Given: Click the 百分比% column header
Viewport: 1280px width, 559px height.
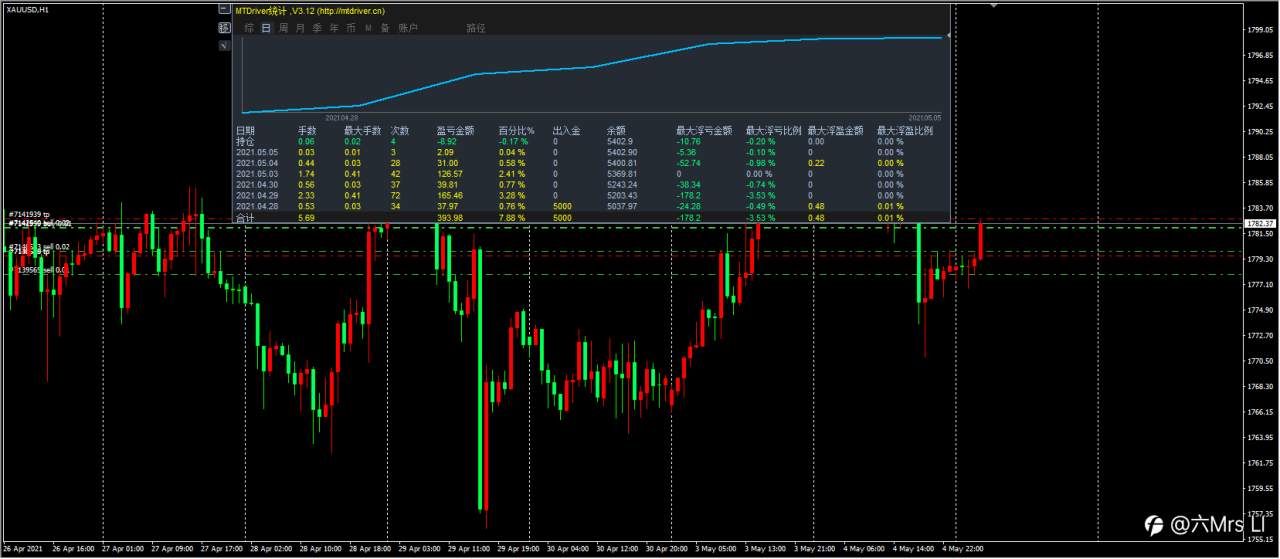Looking at the screenshot, I should click(x=517, y=130).
